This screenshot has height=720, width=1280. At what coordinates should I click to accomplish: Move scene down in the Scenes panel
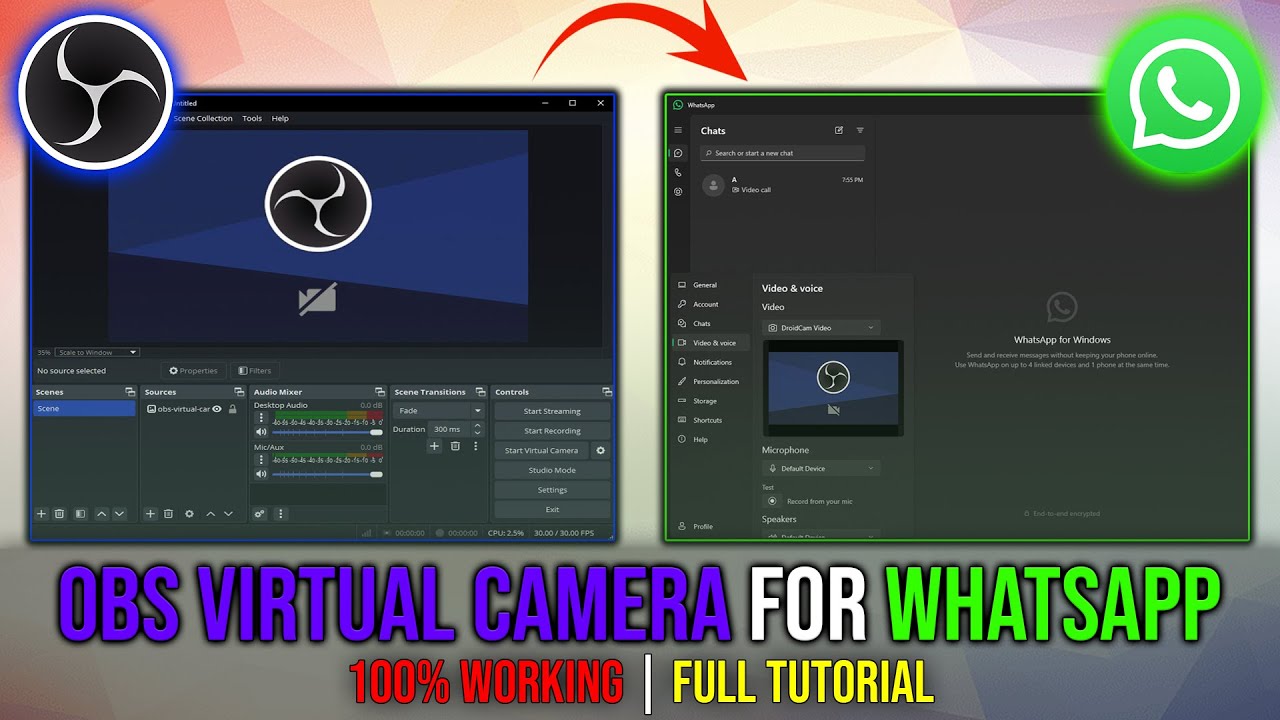(119, 513)
